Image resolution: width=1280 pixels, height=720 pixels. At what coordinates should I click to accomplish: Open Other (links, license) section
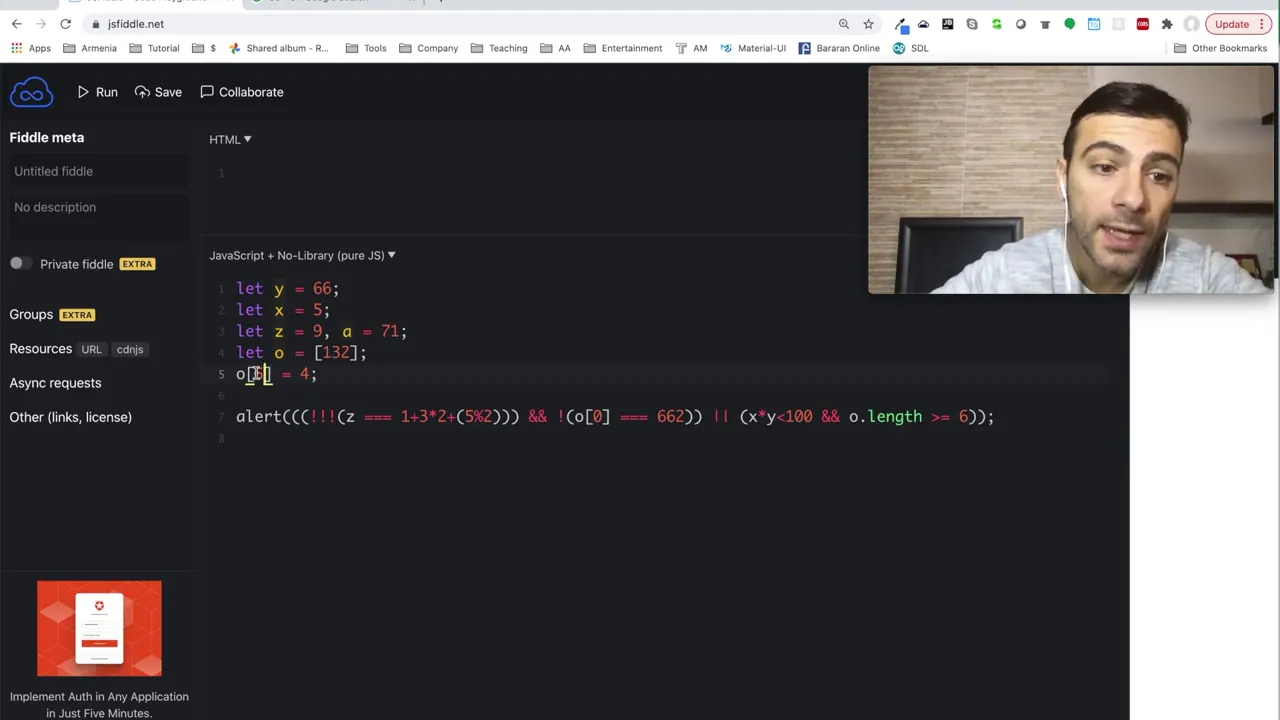pos(70,417)
